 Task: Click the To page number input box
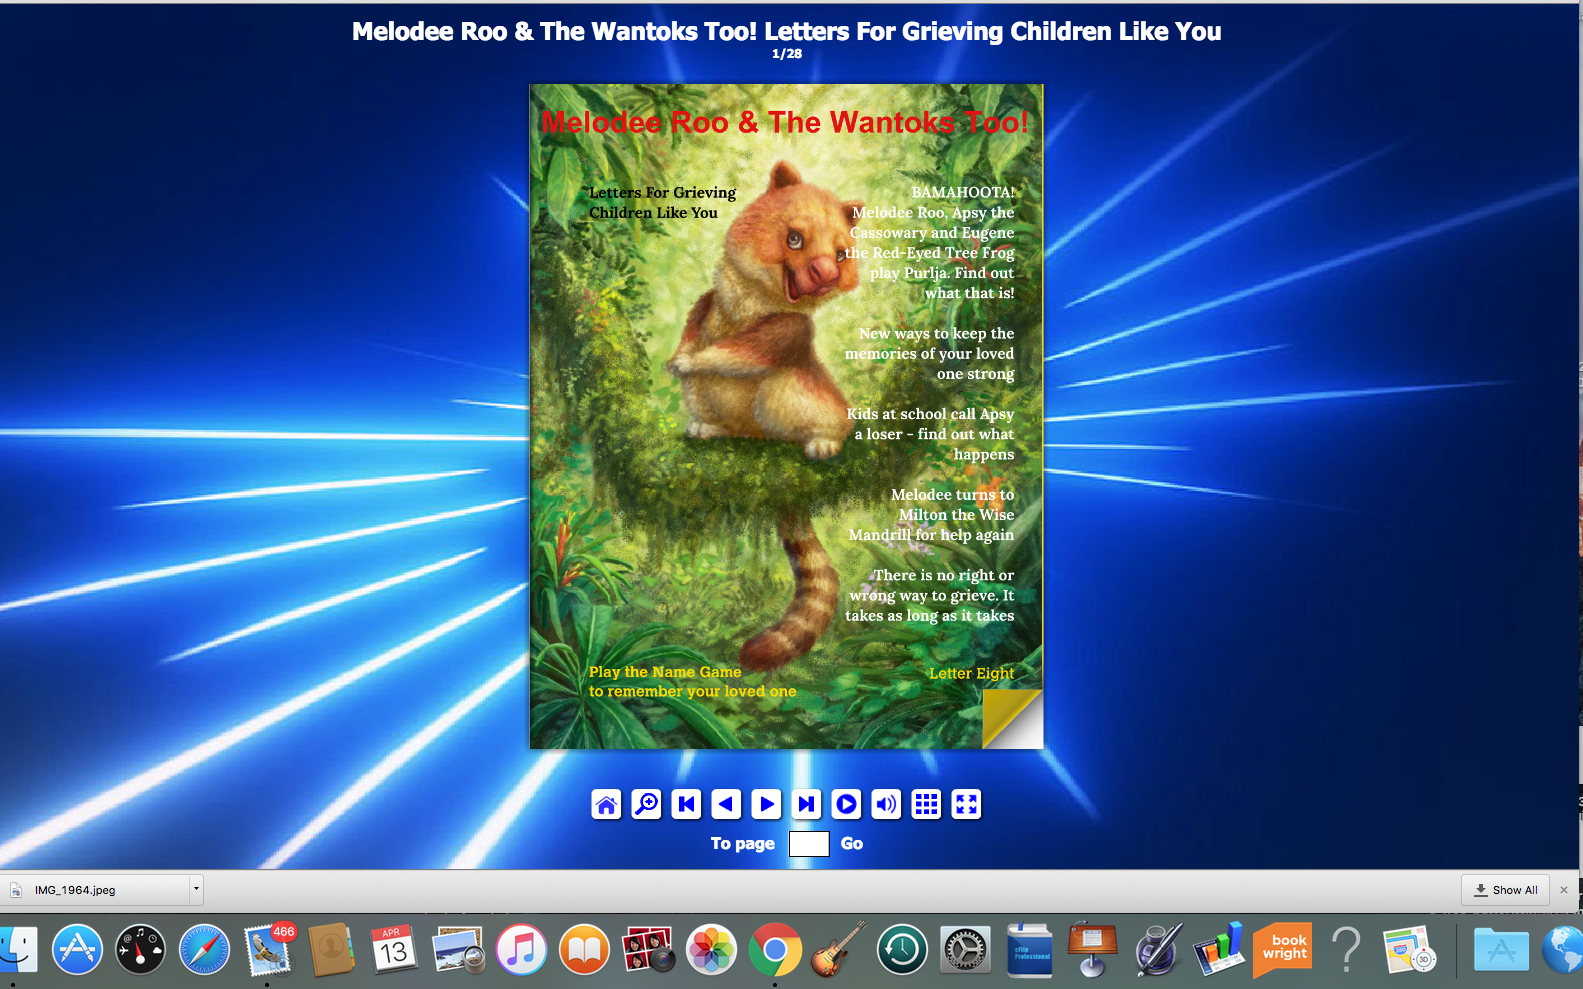click(x=809, y=844)
